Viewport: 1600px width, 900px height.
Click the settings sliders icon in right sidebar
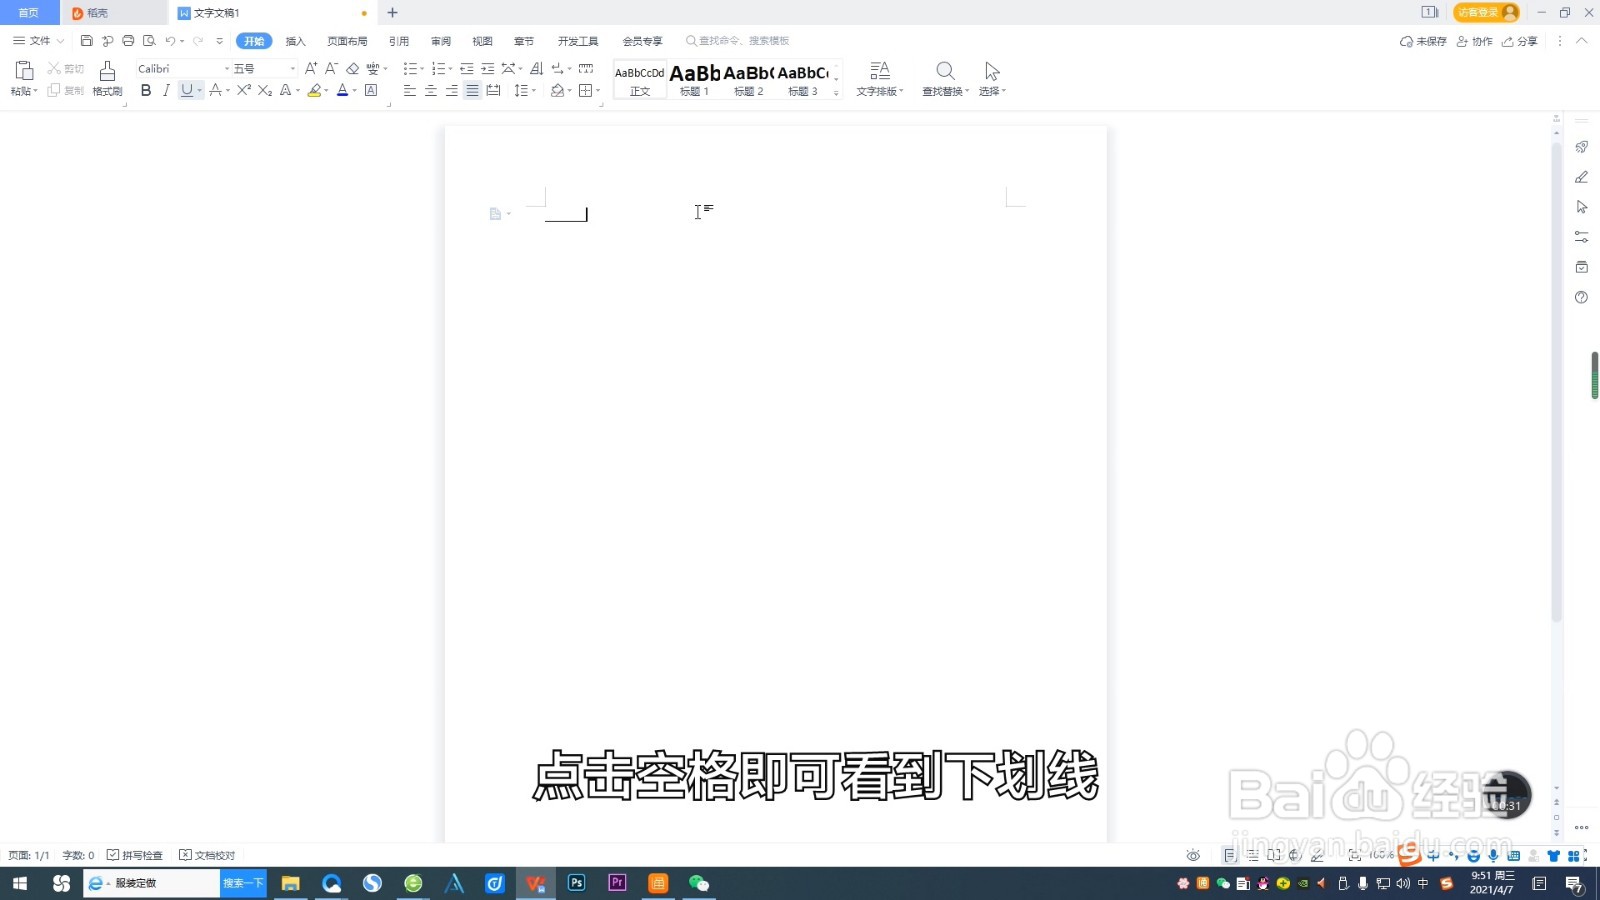click(1581, 237)
